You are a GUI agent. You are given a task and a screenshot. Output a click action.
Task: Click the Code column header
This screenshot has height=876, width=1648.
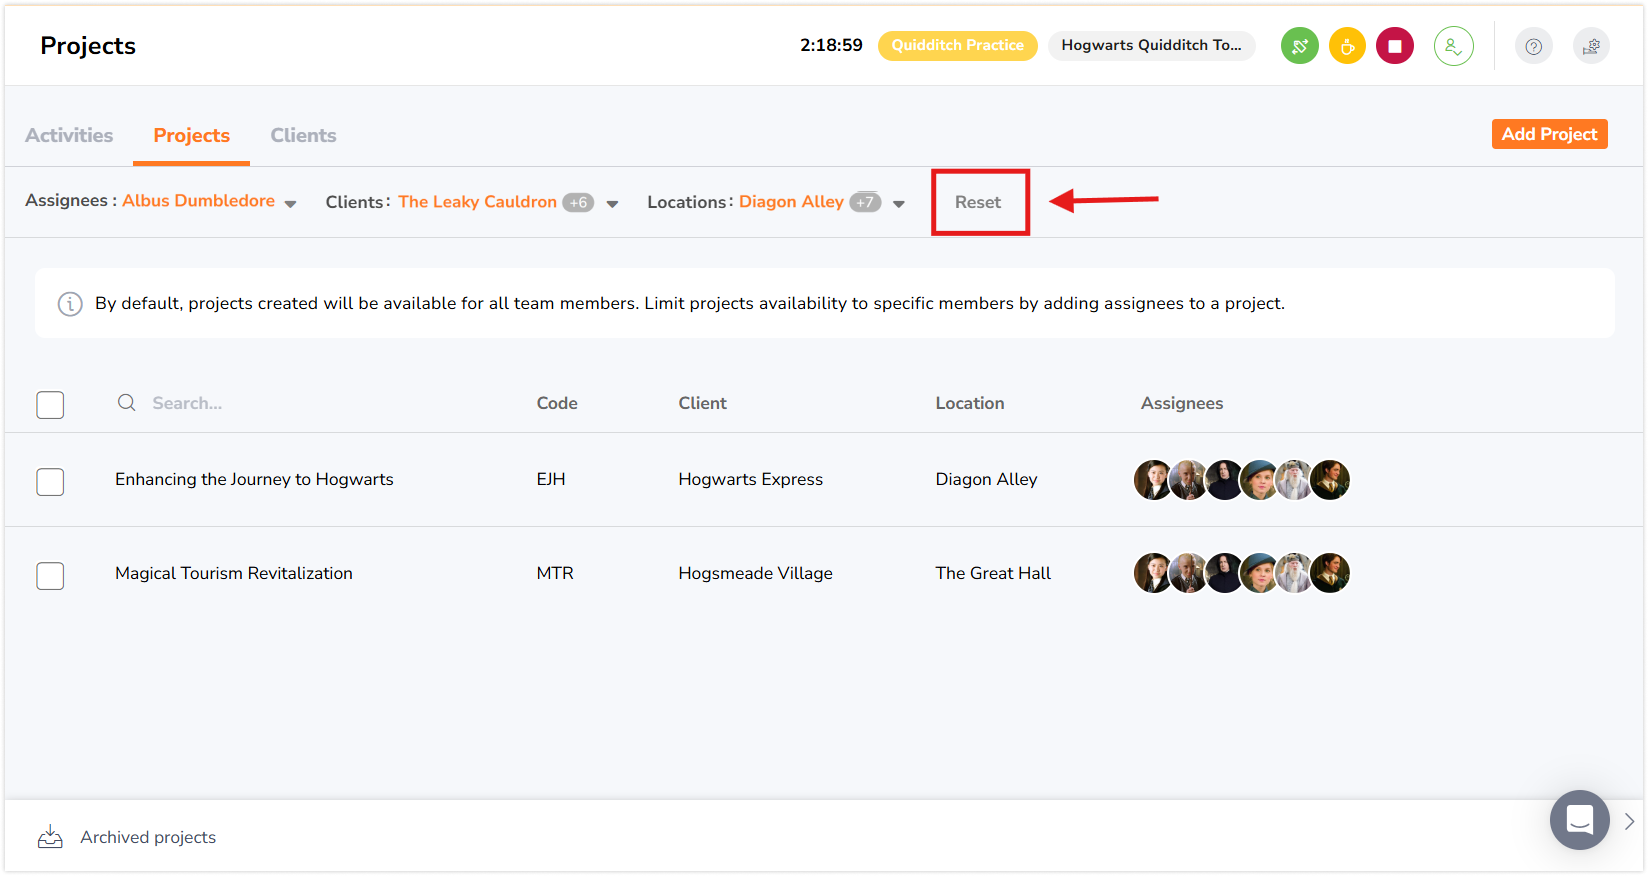coord(557,403)
